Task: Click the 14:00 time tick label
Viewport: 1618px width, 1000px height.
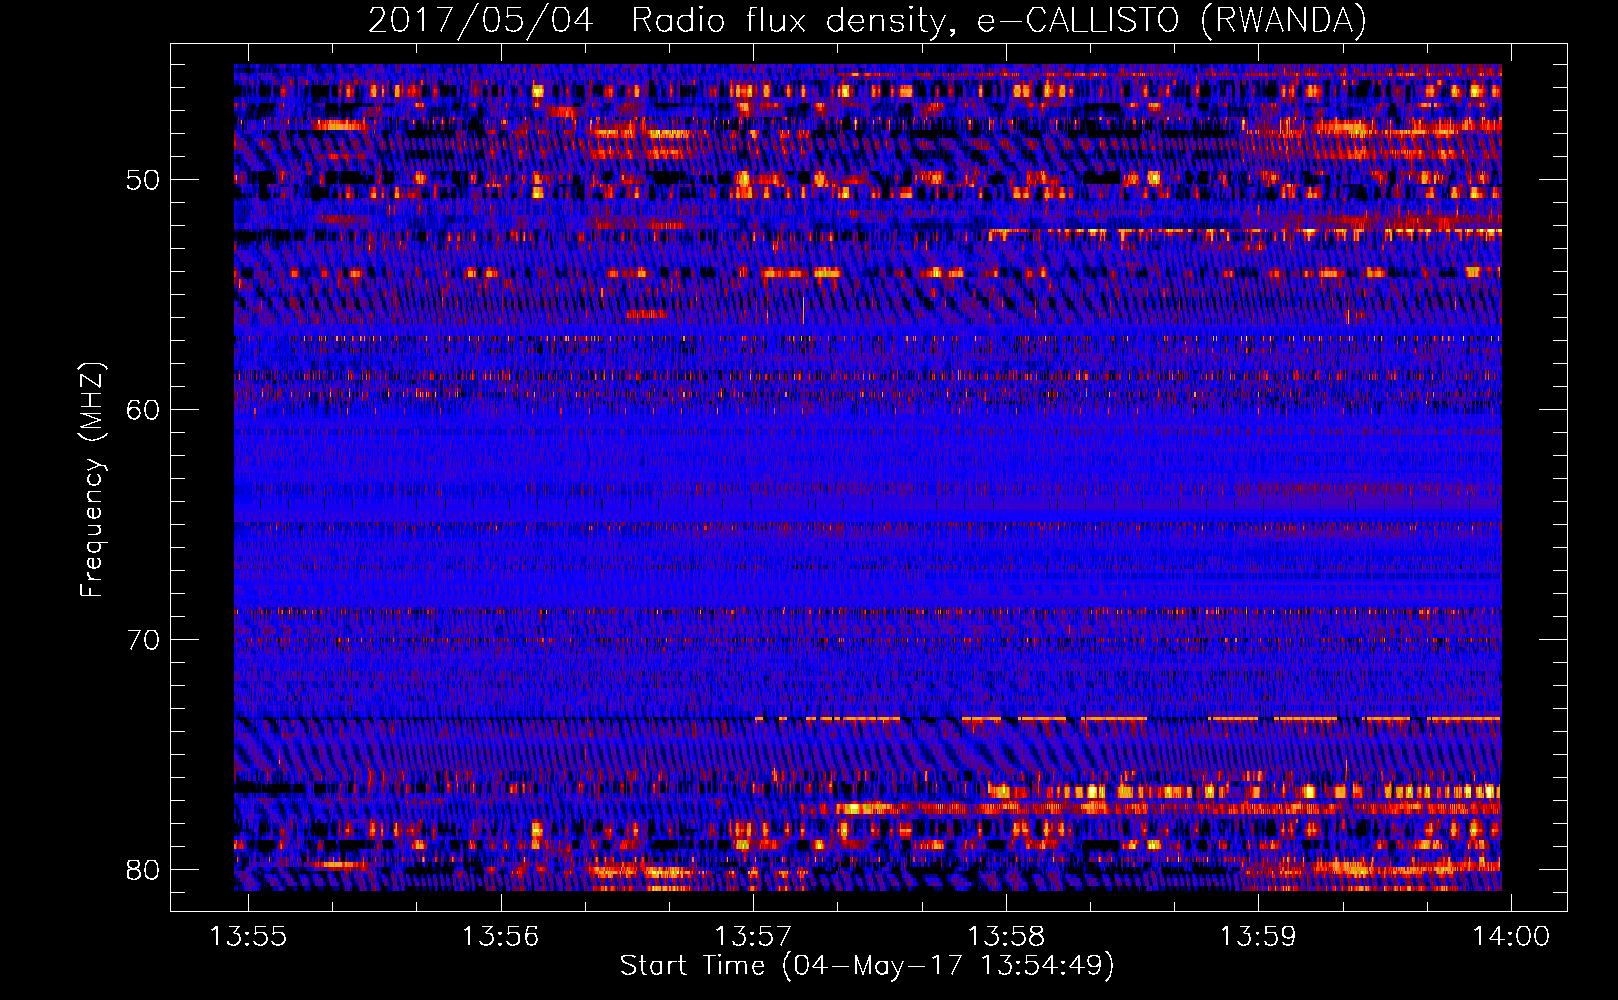Action: (1511, 936)
